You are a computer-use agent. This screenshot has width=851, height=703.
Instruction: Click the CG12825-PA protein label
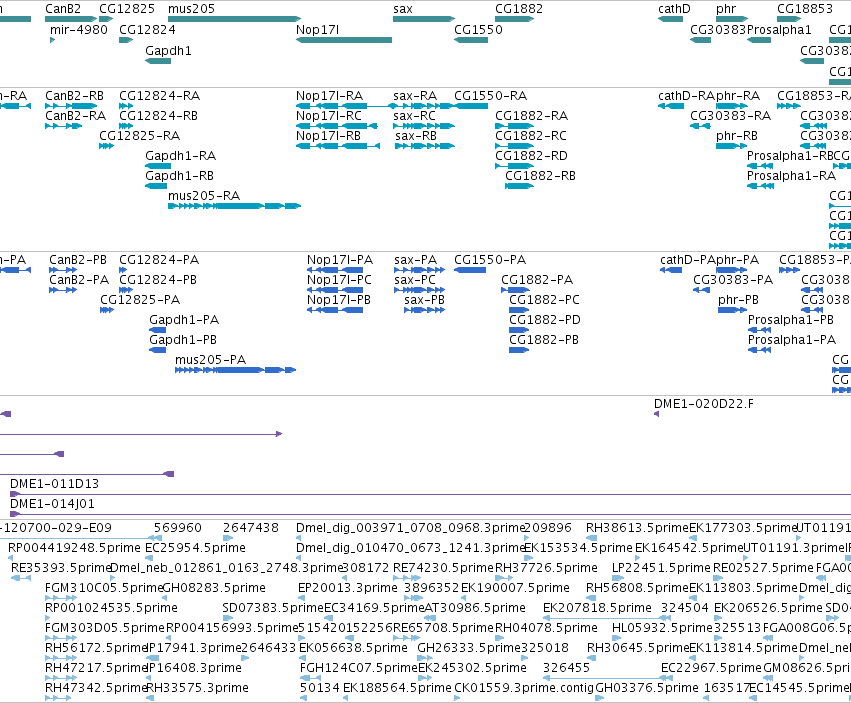(140, 300)
